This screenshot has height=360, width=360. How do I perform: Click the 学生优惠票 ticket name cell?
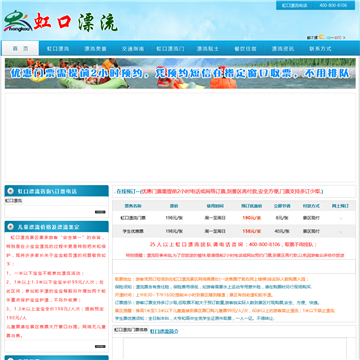[133, 231]
